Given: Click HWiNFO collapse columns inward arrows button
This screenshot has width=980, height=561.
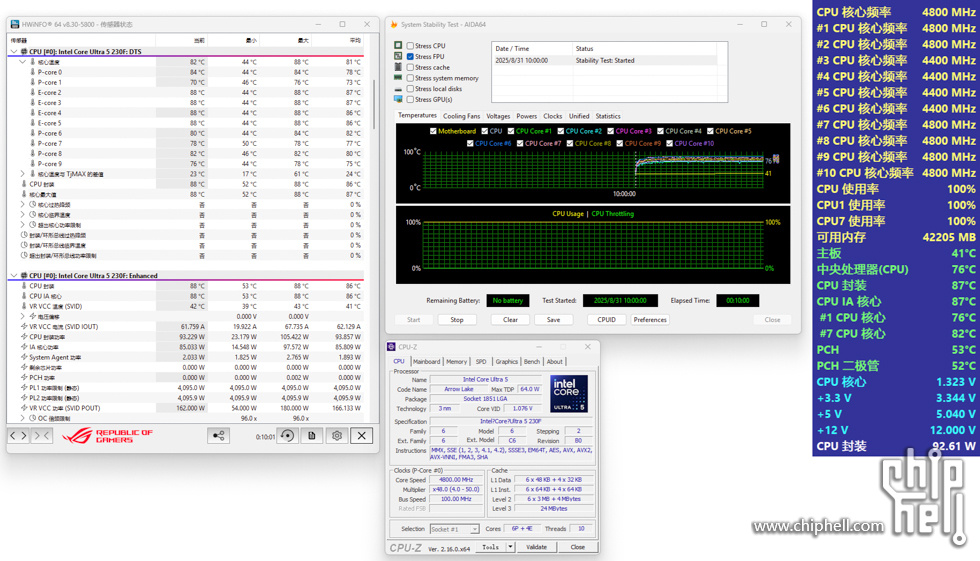Looking at the screenshot, I should tap(41, 435).
